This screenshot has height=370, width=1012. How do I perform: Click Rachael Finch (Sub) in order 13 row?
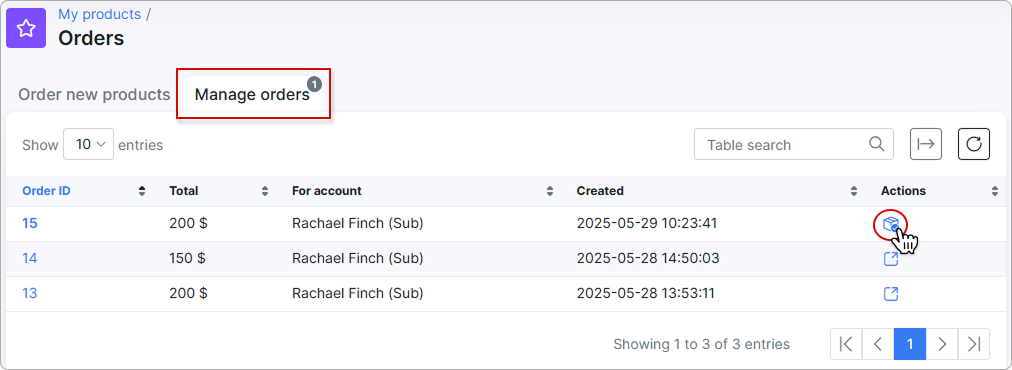click(358, 293)
